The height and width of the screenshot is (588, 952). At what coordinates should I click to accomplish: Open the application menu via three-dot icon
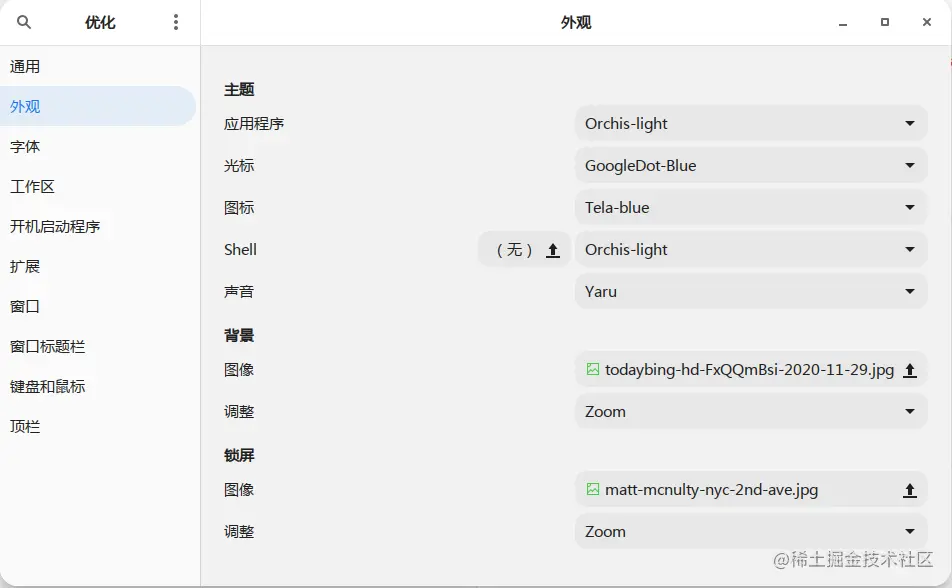click(x=176, y=22)
